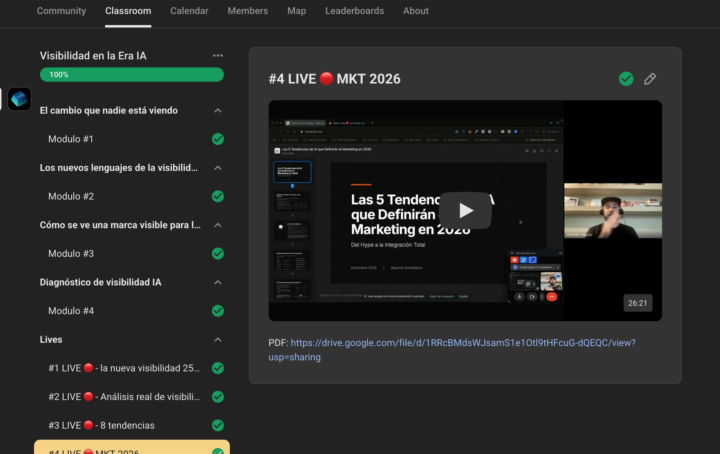Toggle completion check for #3 LIVE 8 tendencias
720x454 pixels.
218,425
